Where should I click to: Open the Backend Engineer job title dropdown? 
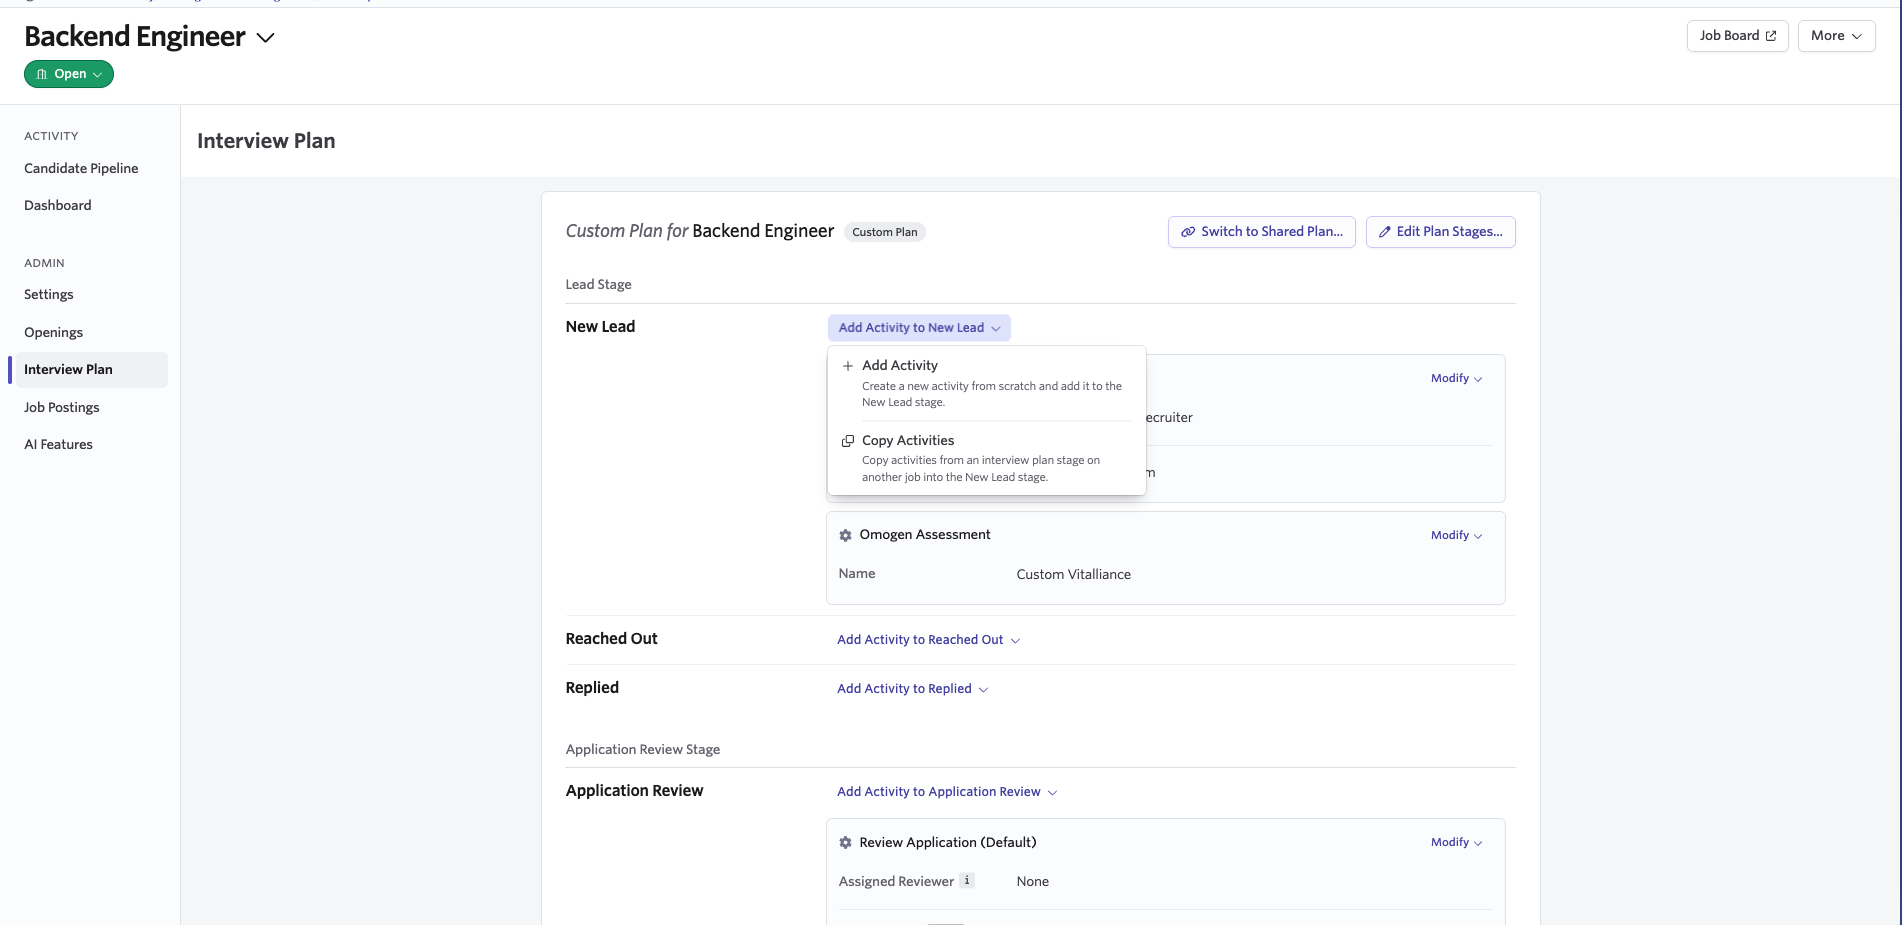tap(265, 36)
